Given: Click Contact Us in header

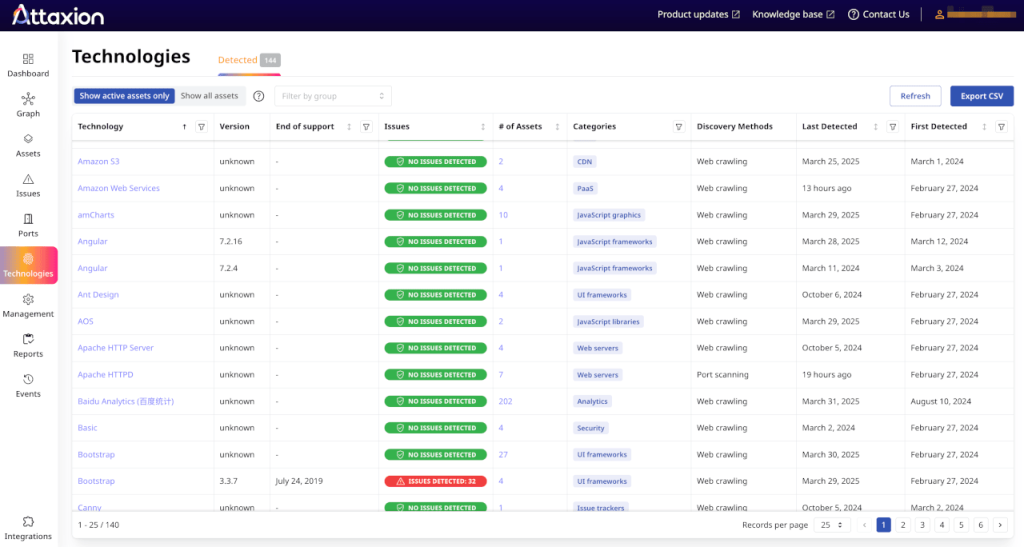Looking at the screenshot, I should (878, 14).
